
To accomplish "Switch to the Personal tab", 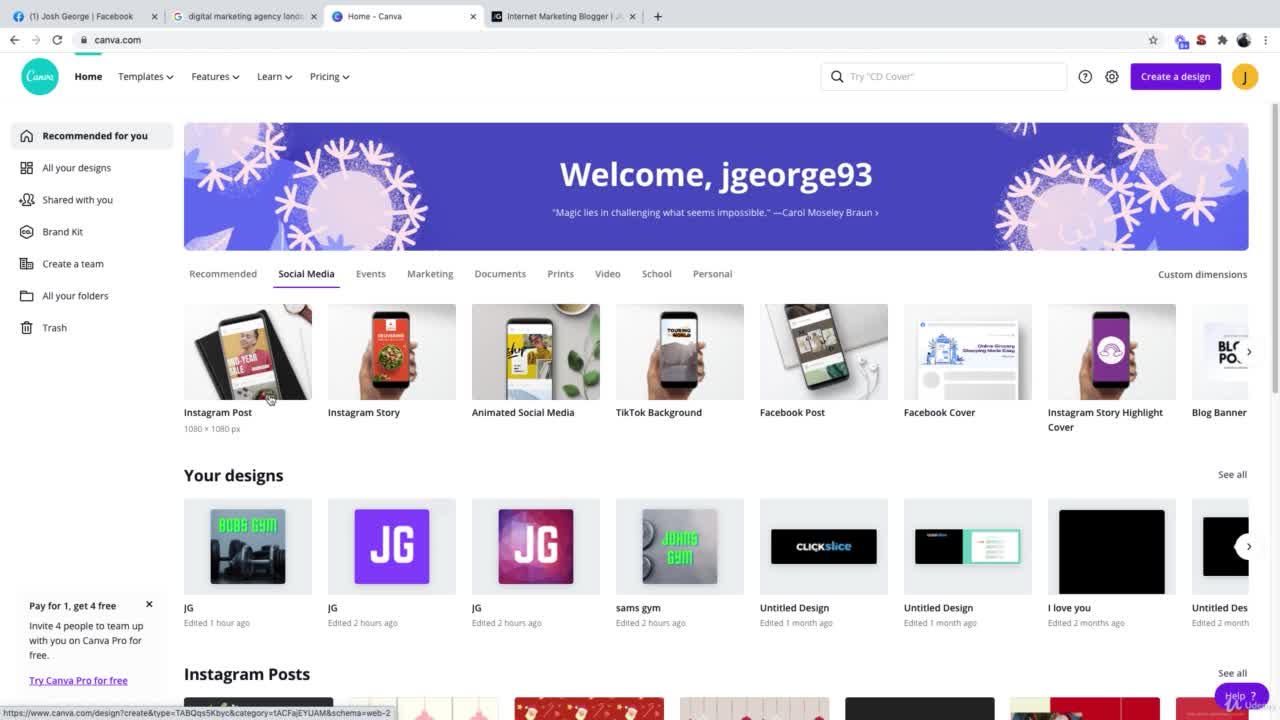I will pyautogui.click(x=712, y=274).
